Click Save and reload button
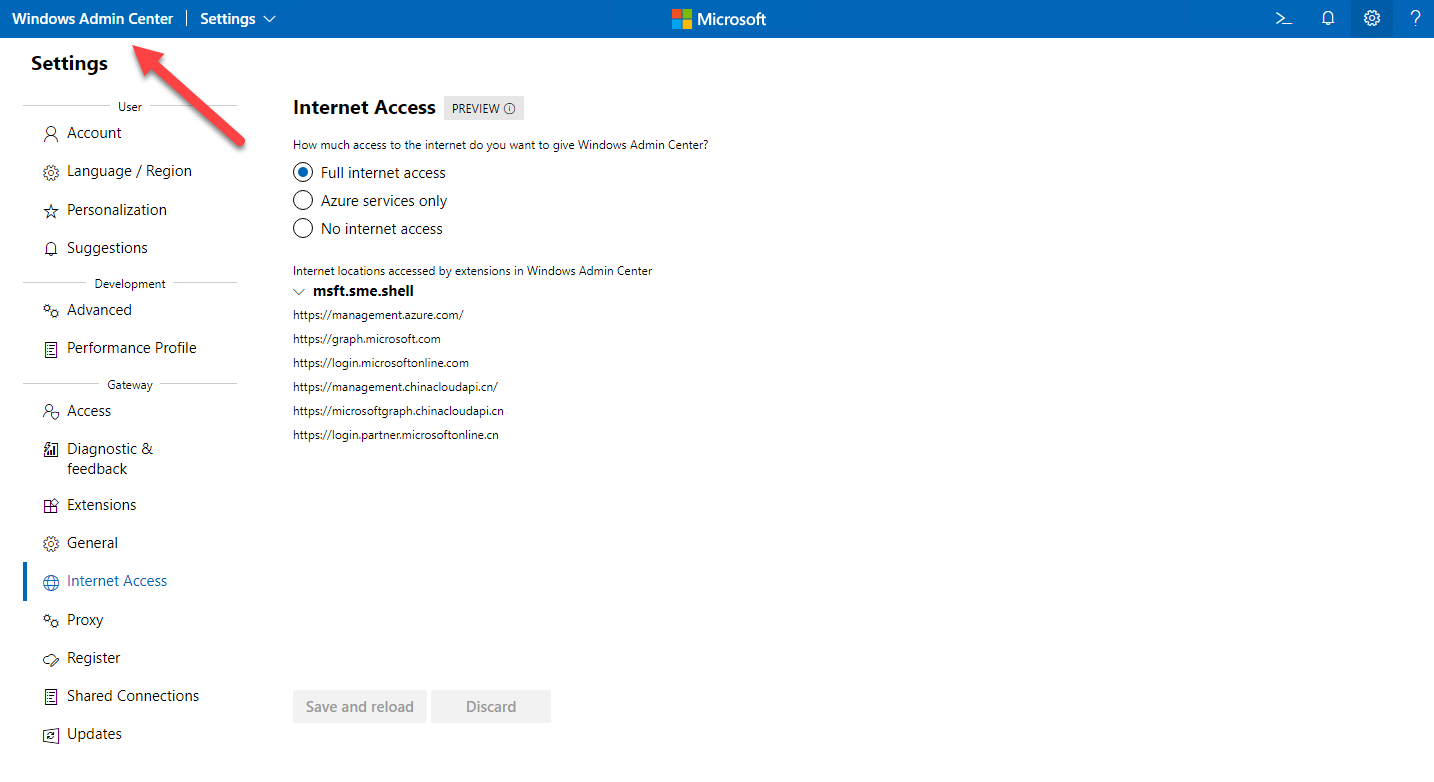 click(360, 707)
